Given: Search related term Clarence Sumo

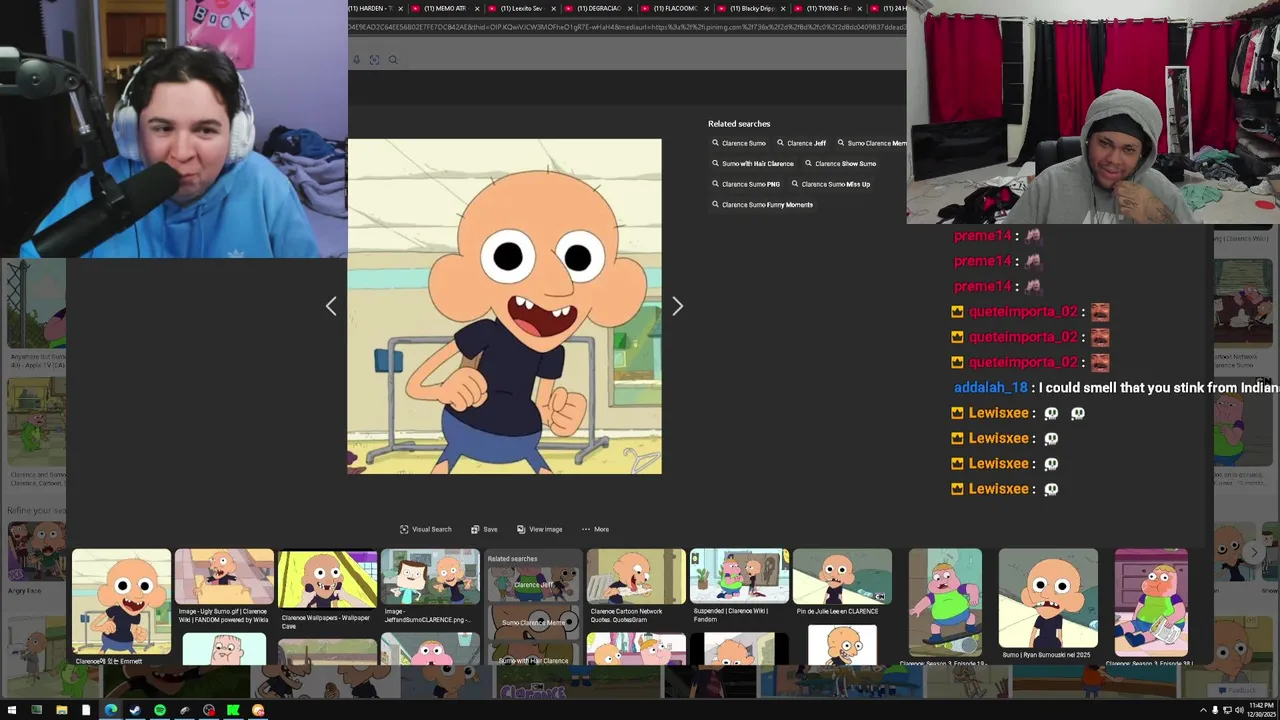Looking at the screenshot, I should pos(739,143).
